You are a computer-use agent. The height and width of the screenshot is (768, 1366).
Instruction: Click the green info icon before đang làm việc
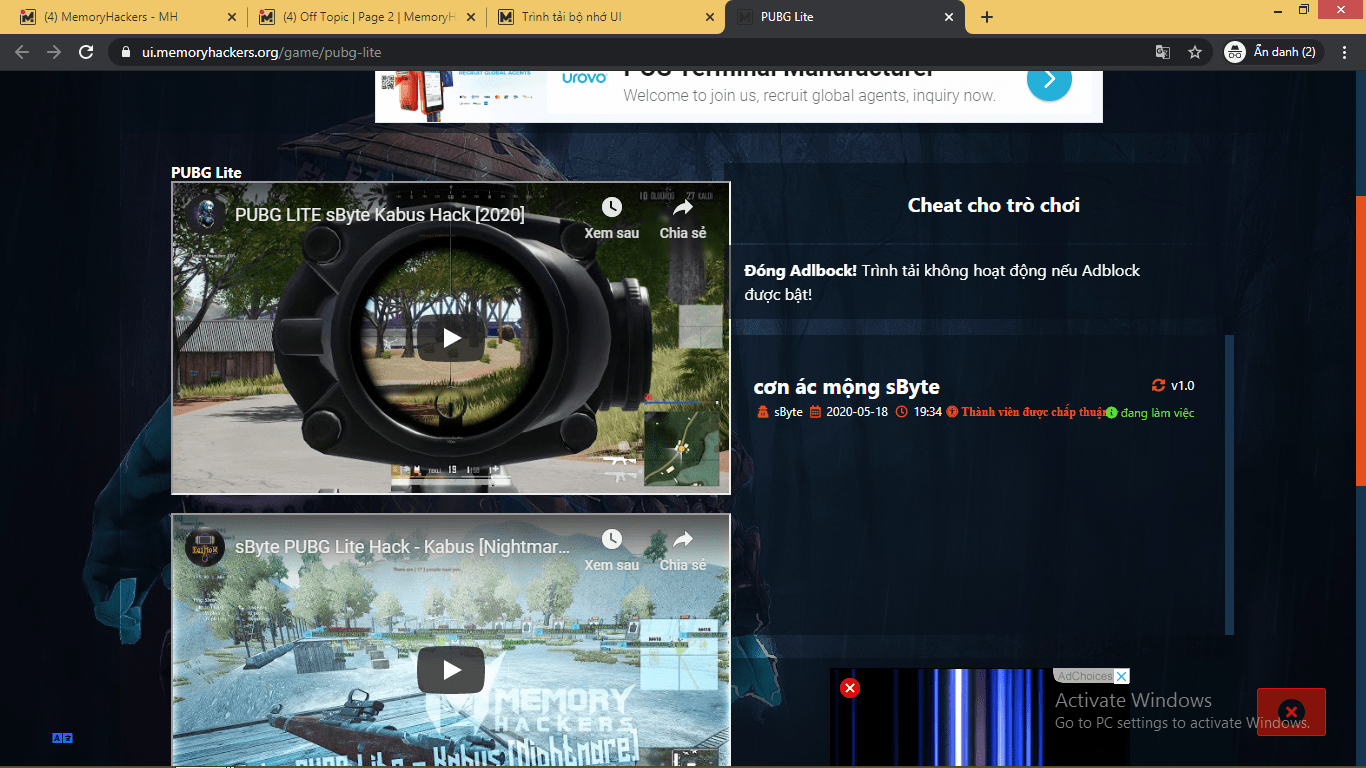[1111, 413]
